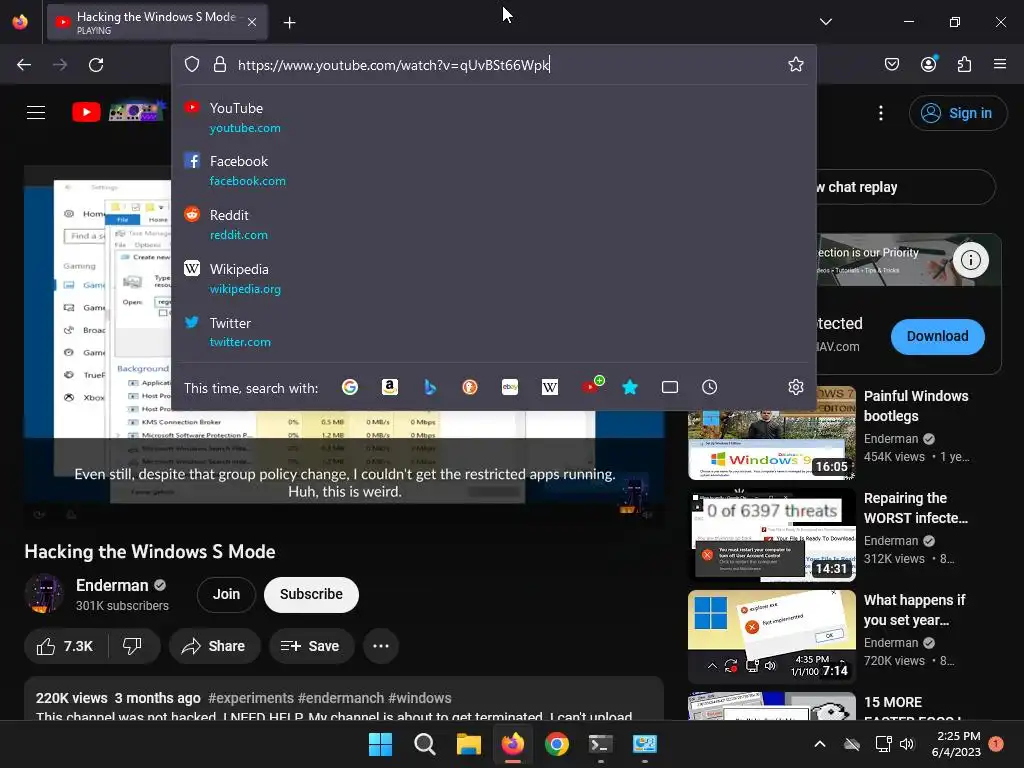The height and width of the screenshot is (768, 1024).
Task: Open more actions ellipsis under video
Action: tap(381, 646)
